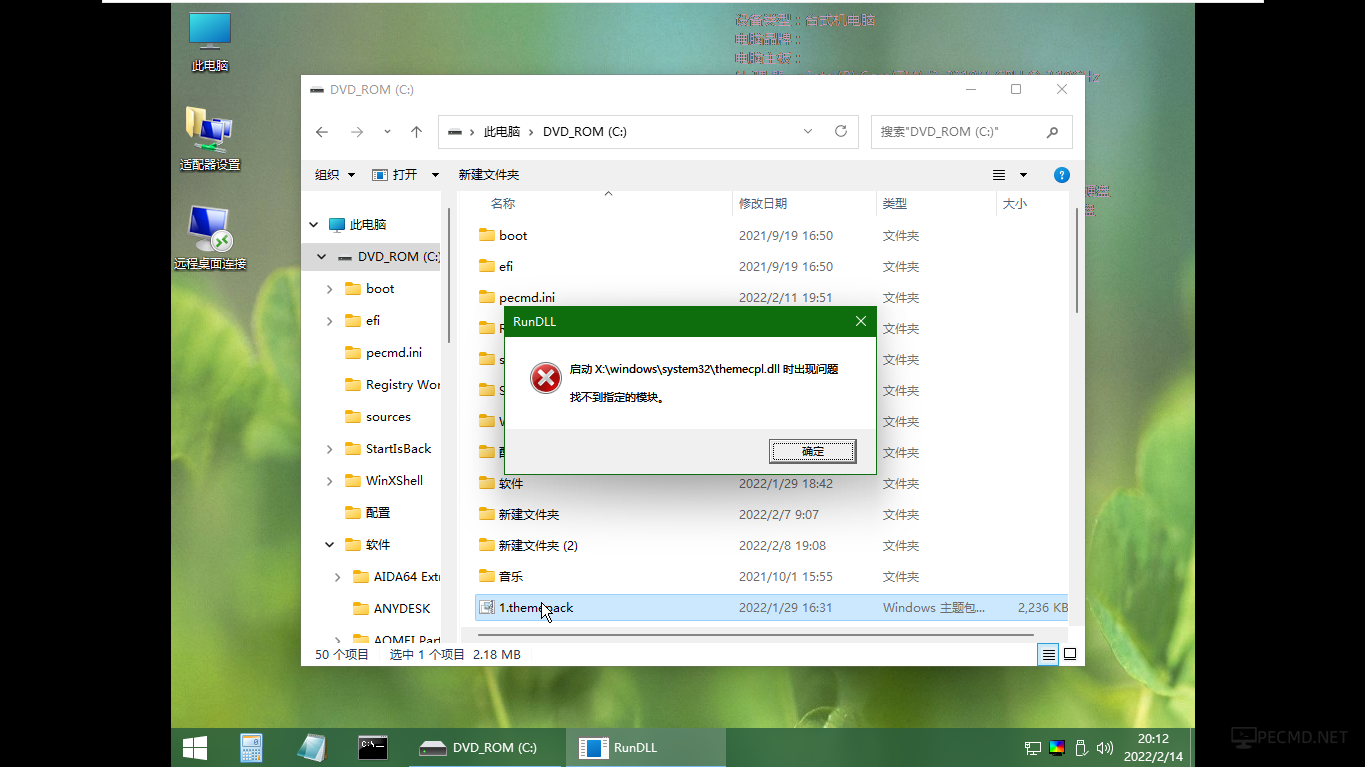This screenshot has height=767, width=1365.
Task: Switch to RunDLL taskbar button
Action: pyautogui.click(x=646, y=748)
